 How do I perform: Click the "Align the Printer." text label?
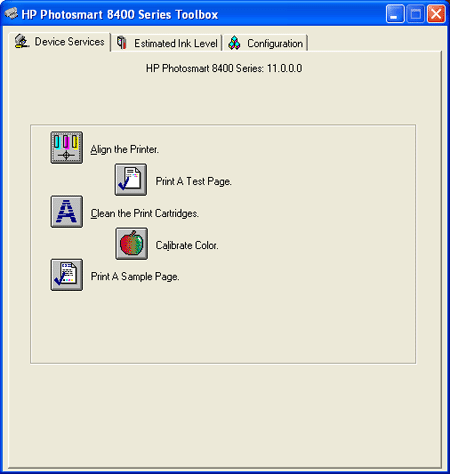pyautogui.click(x=125, y=149)
